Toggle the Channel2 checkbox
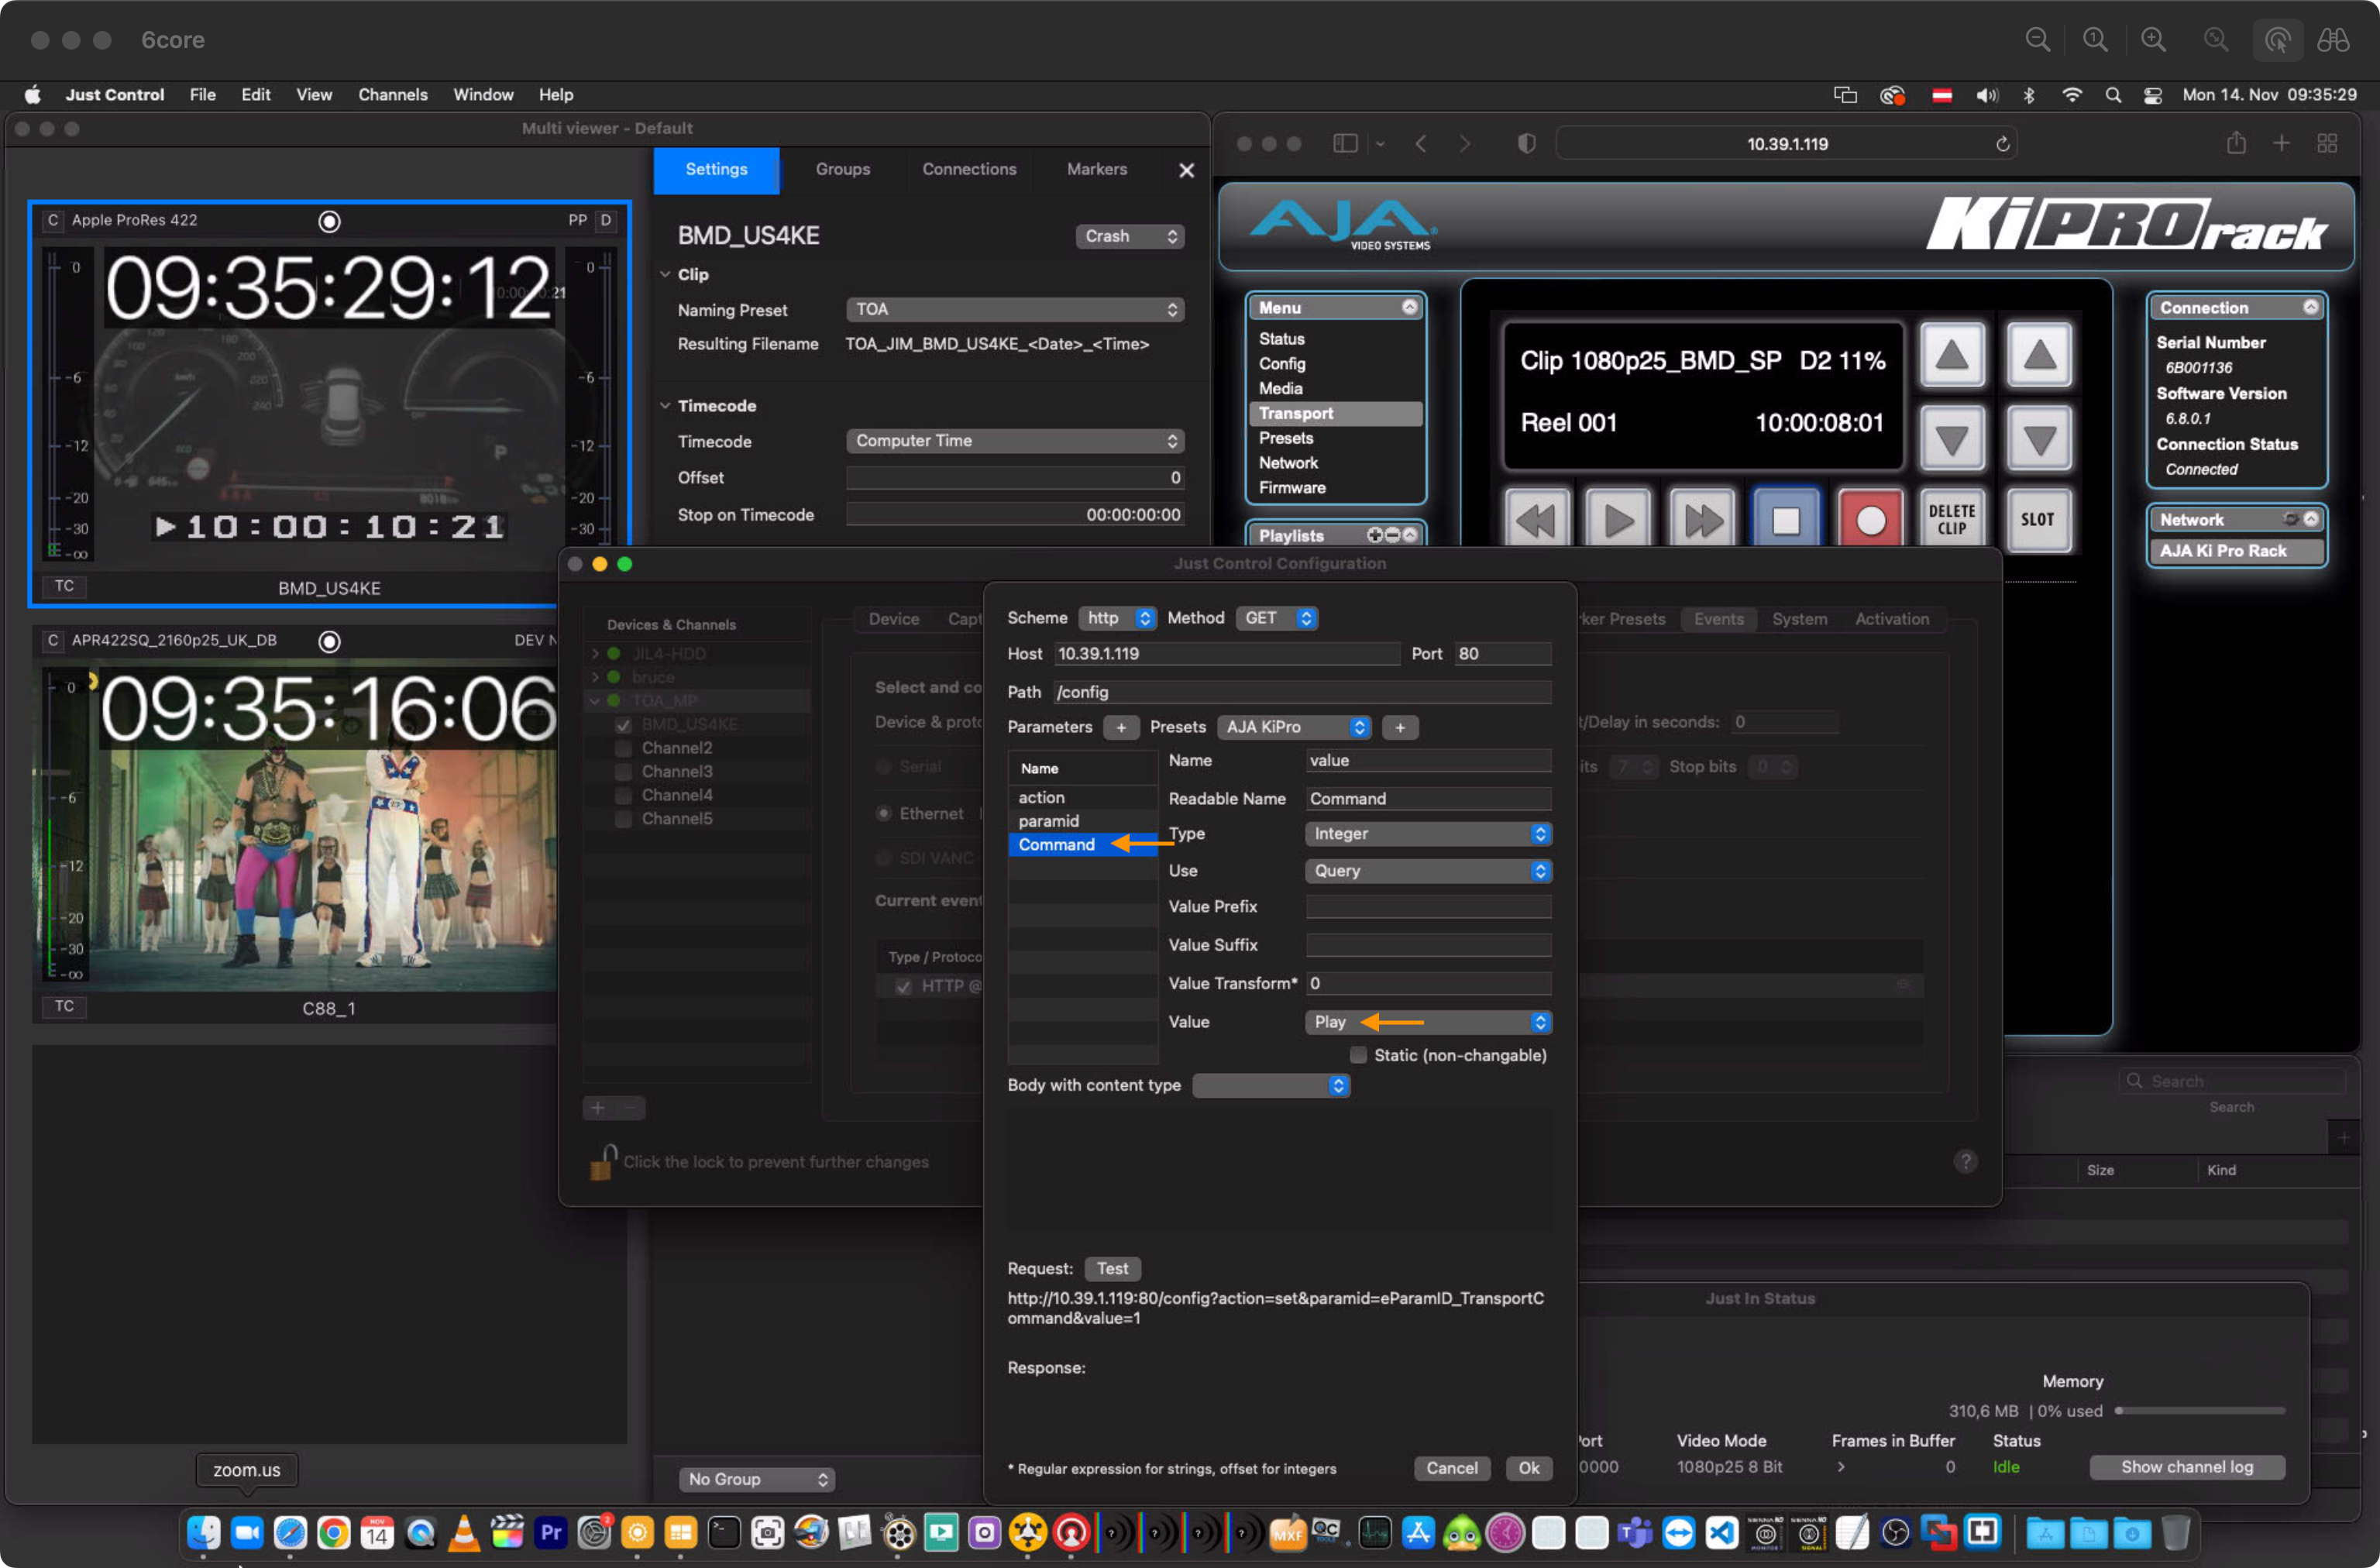Image resolution: width=2380 pixels, height=1568 pixels. click(623, 748)
